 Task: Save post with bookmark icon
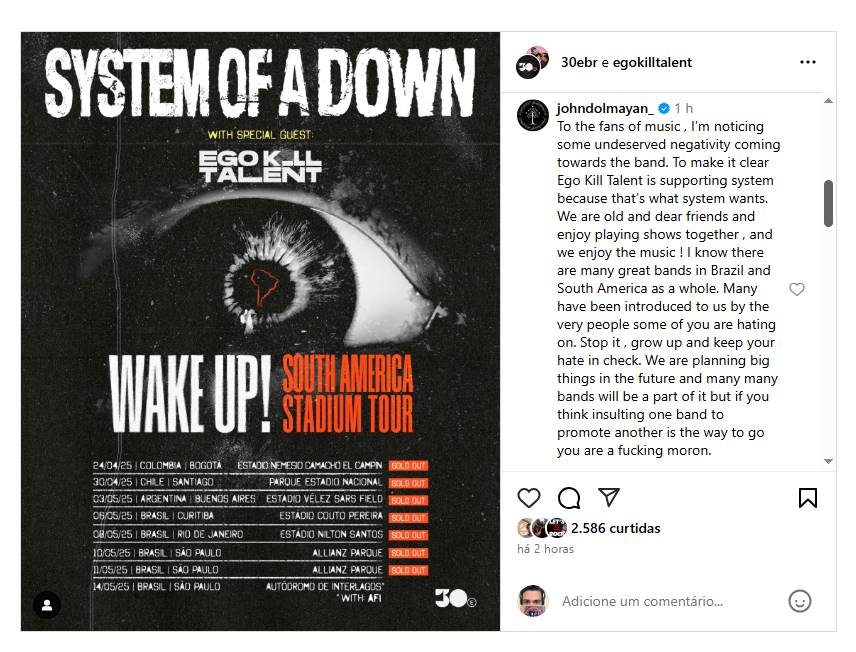[x=808, y=497]
